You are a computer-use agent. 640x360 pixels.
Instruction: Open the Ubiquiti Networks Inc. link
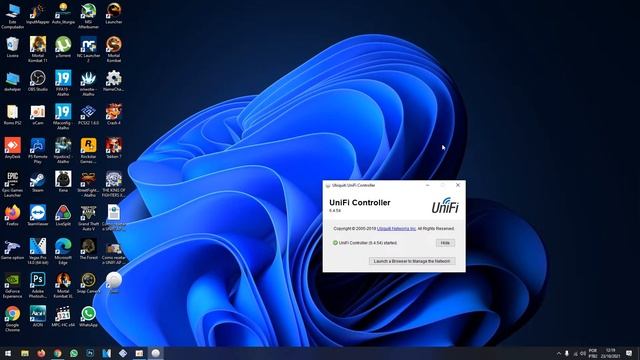tap(396, 229)
